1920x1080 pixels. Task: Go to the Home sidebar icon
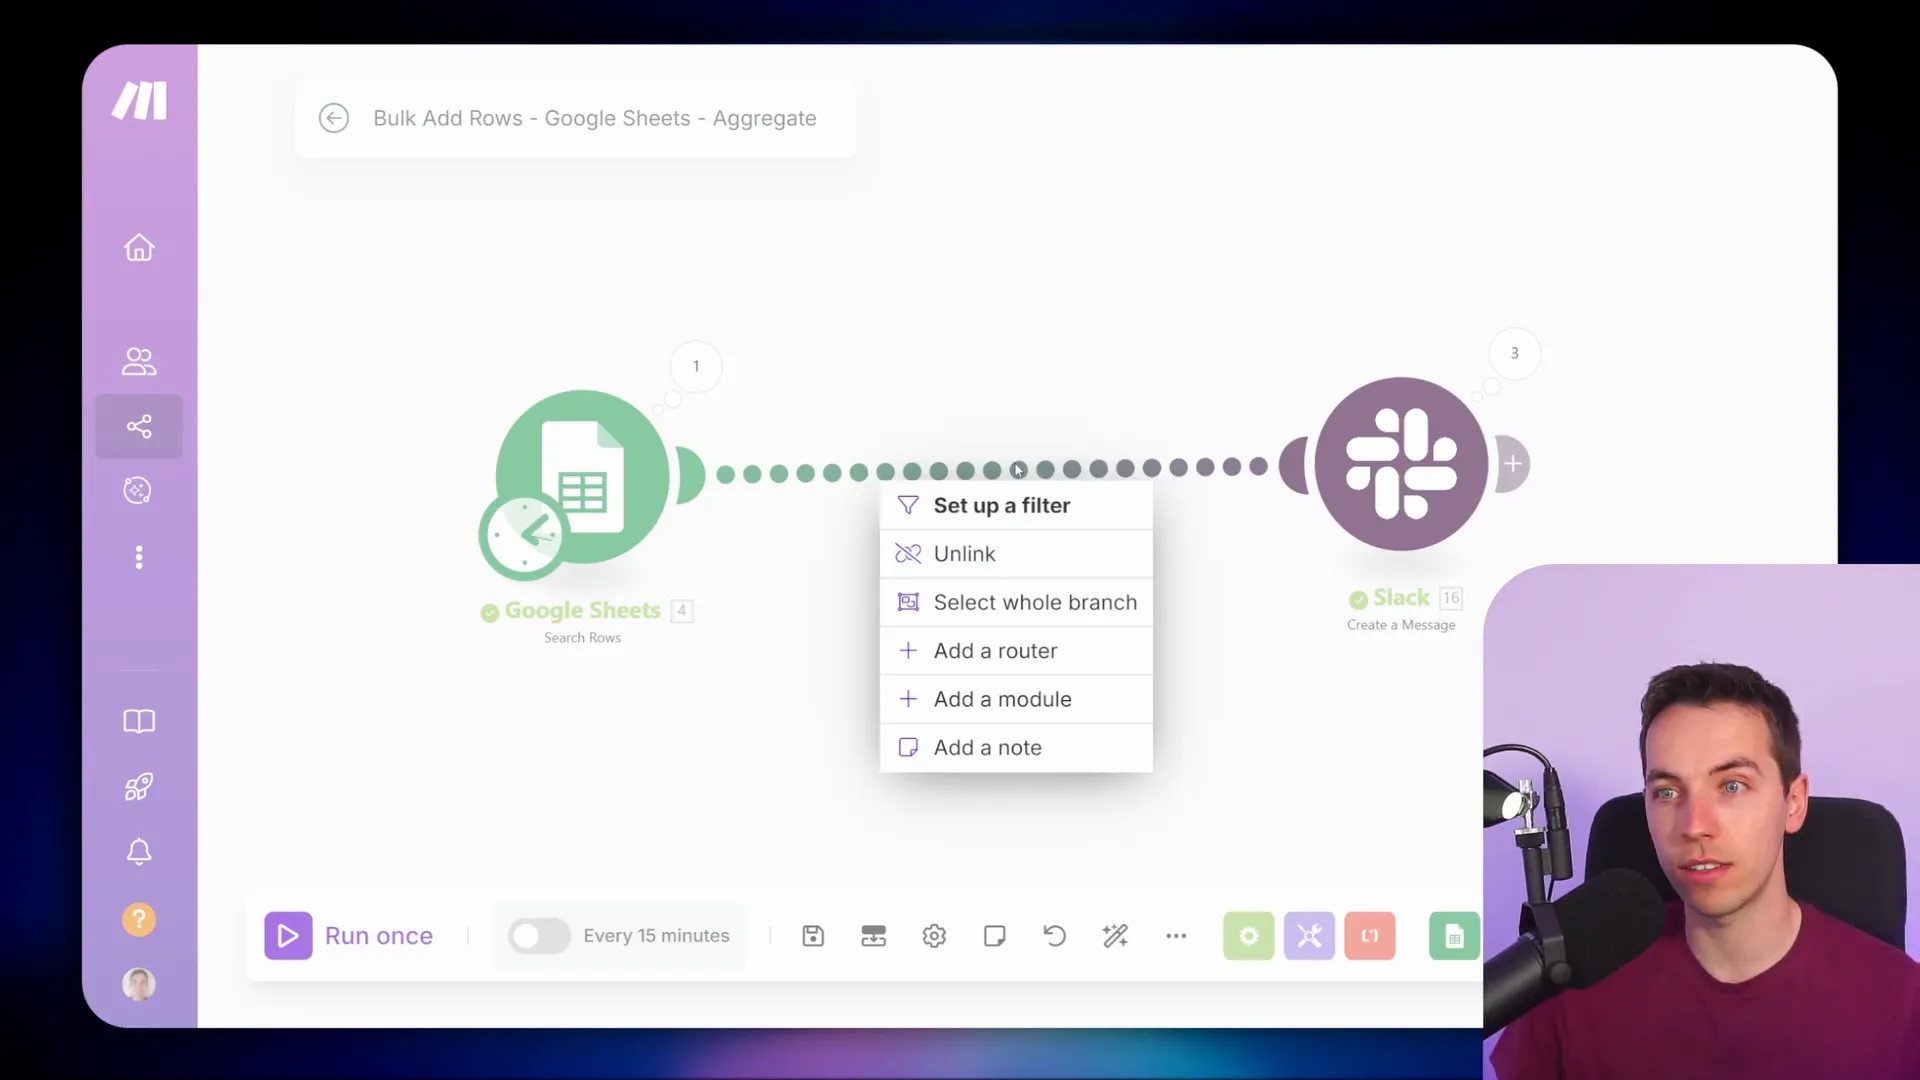pyautogui.click(x=139, y=247)
